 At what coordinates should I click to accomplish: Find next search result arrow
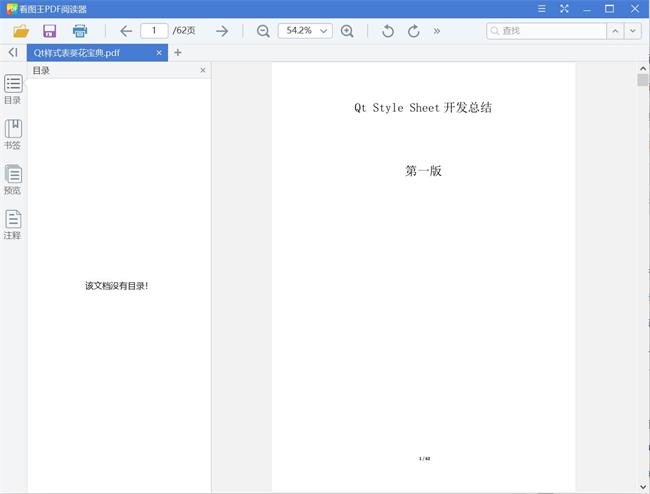pyautogui.click(x=633, y=31)
